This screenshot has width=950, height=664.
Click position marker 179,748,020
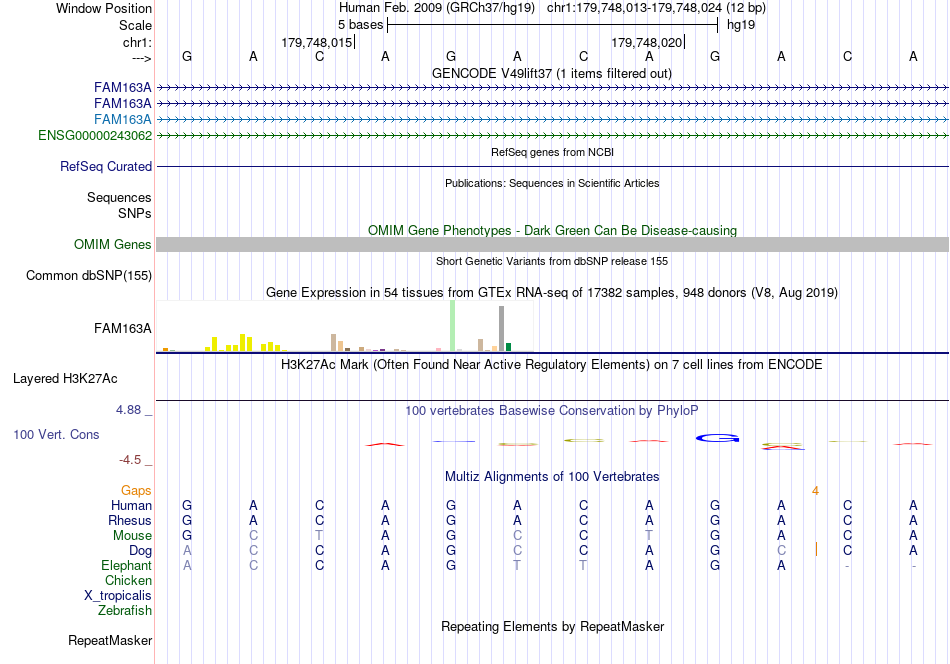(x=647, y=42)
